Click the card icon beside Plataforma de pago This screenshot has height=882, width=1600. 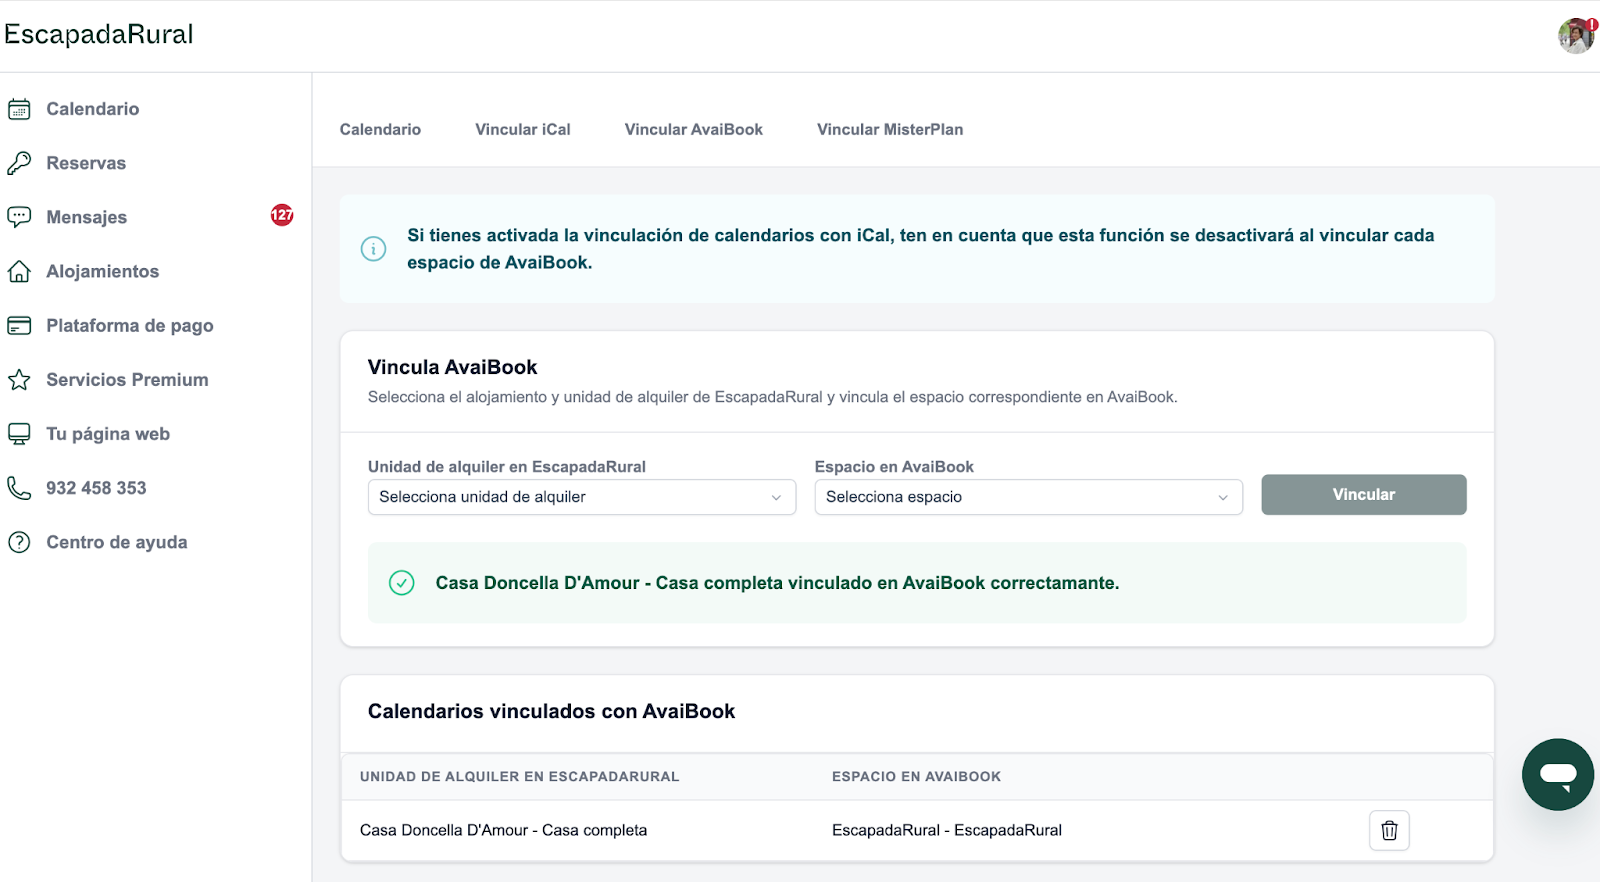pyautogui.click(x=19, y=325)
